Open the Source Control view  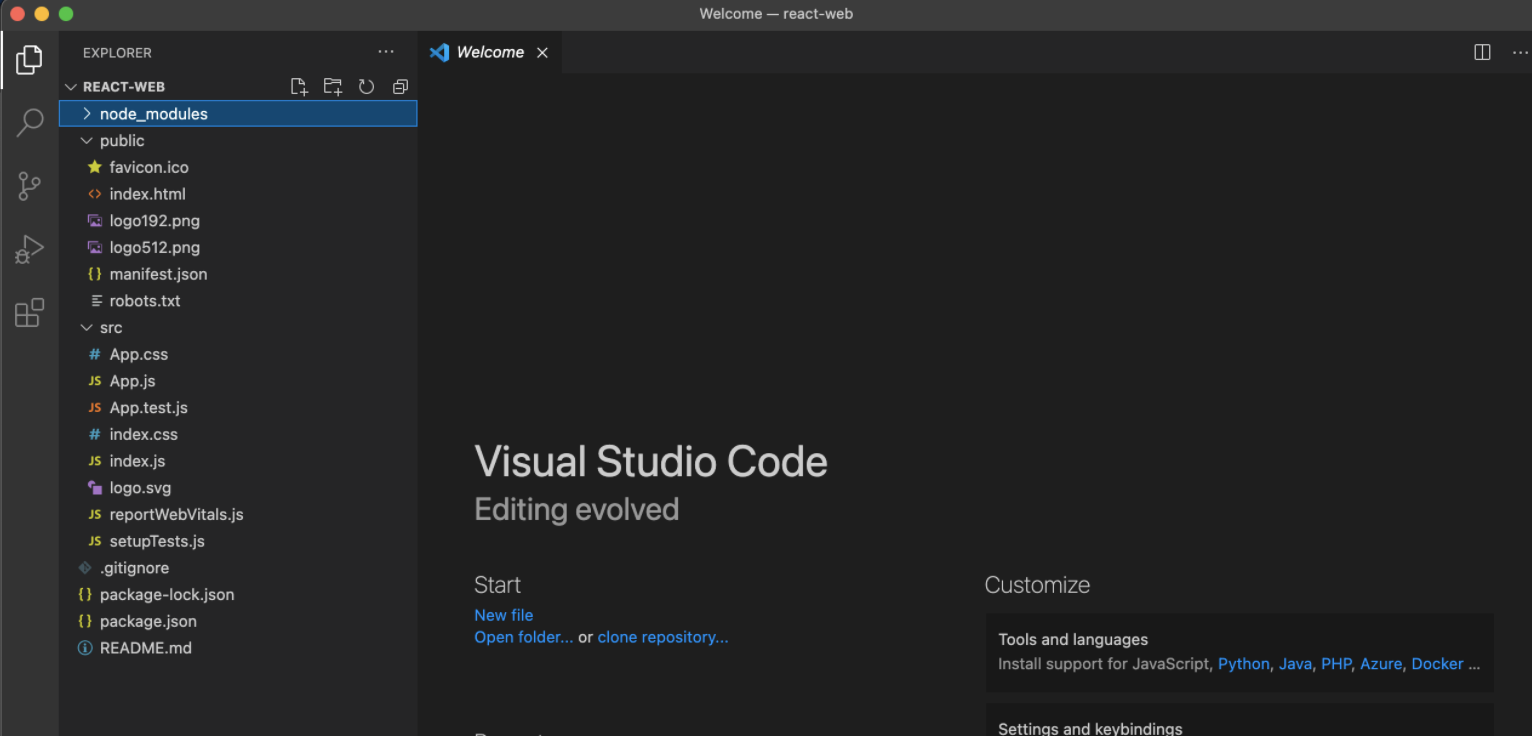[x=29, y=186]
